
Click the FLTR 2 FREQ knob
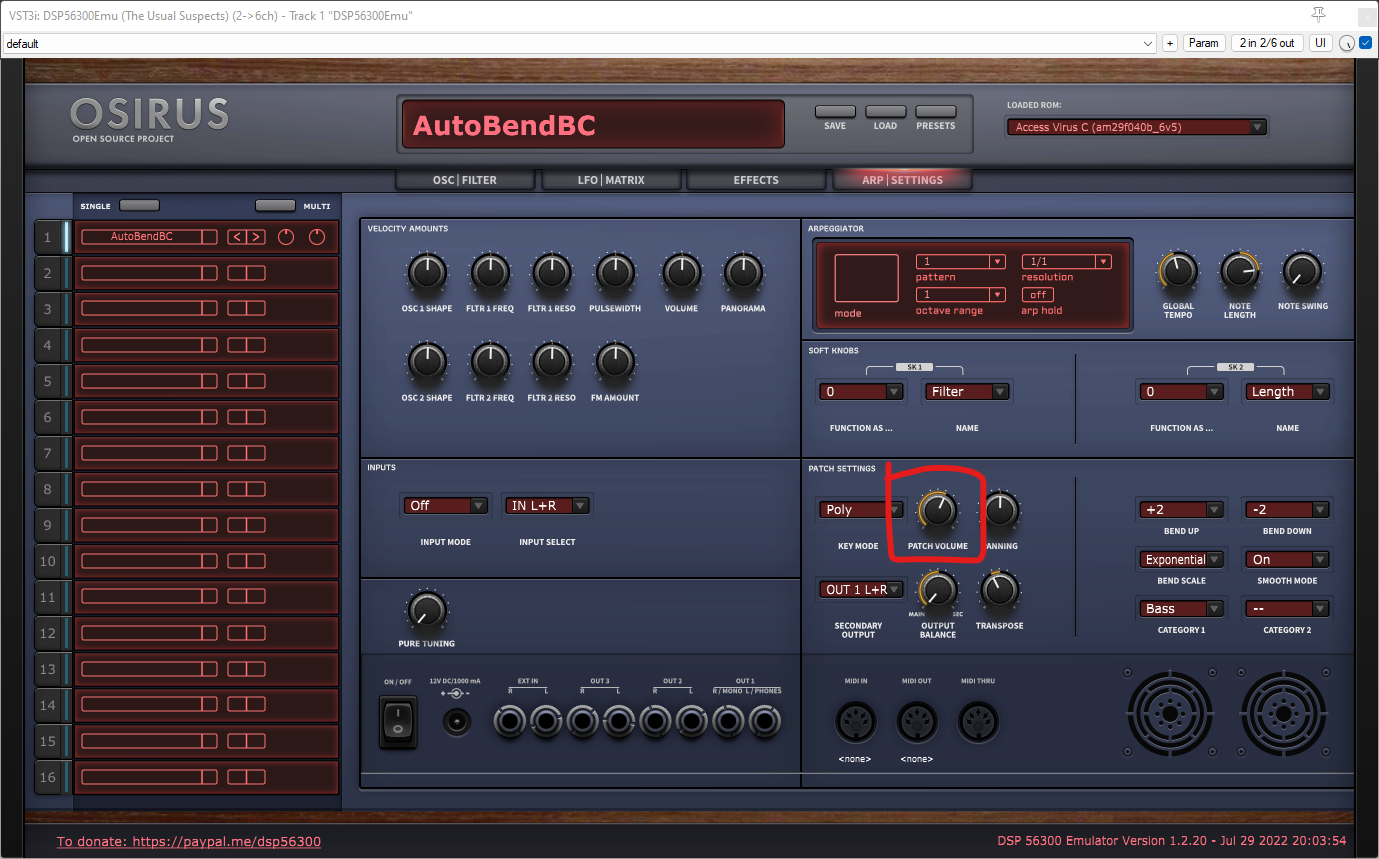[x=490, y=362]
